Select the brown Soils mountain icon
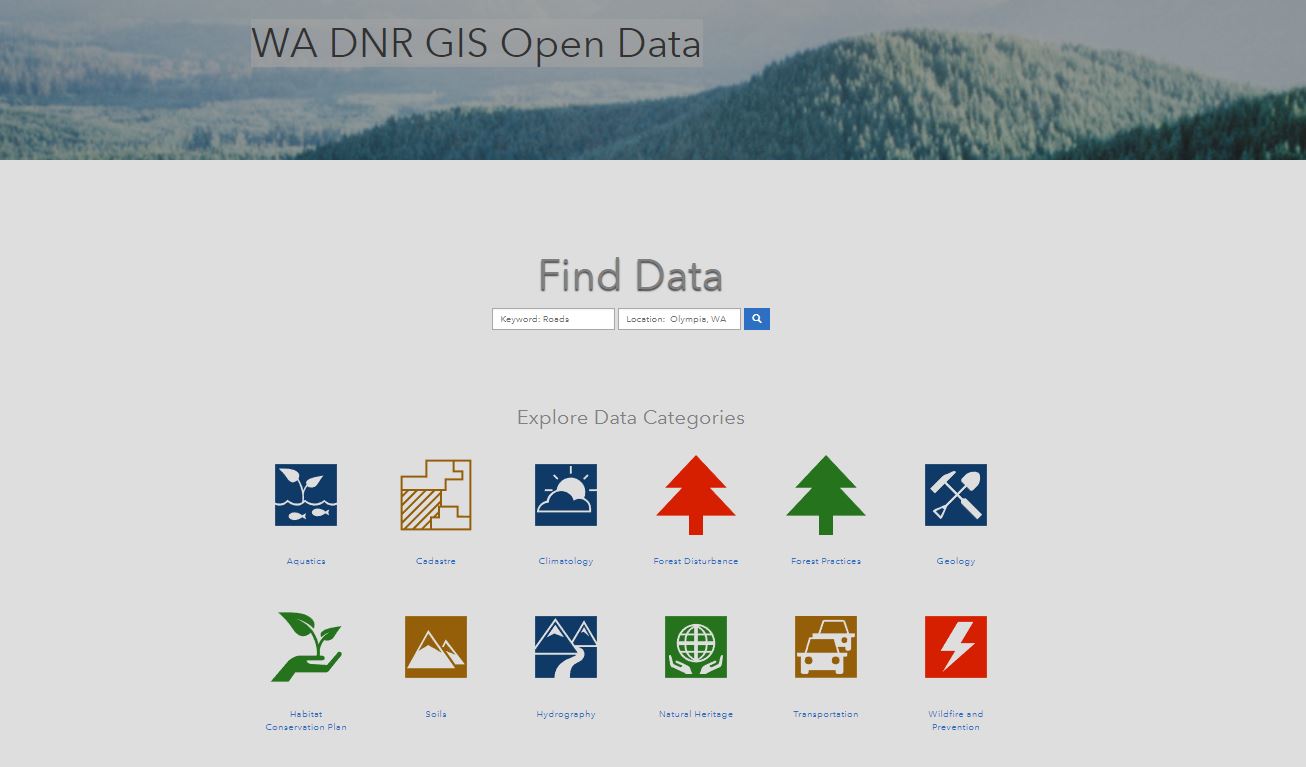1306x767 pixels. 436,647
